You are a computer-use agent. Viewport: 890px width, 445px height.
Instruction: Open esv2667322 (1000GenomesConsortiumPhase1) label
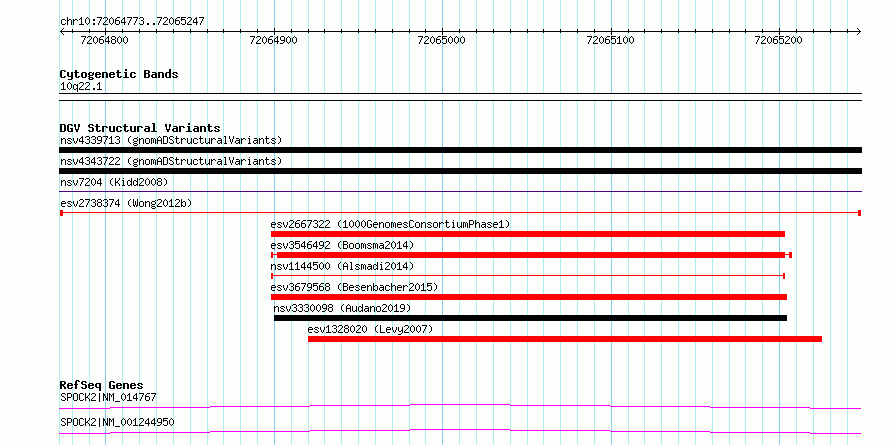click(x=391, y=224)
